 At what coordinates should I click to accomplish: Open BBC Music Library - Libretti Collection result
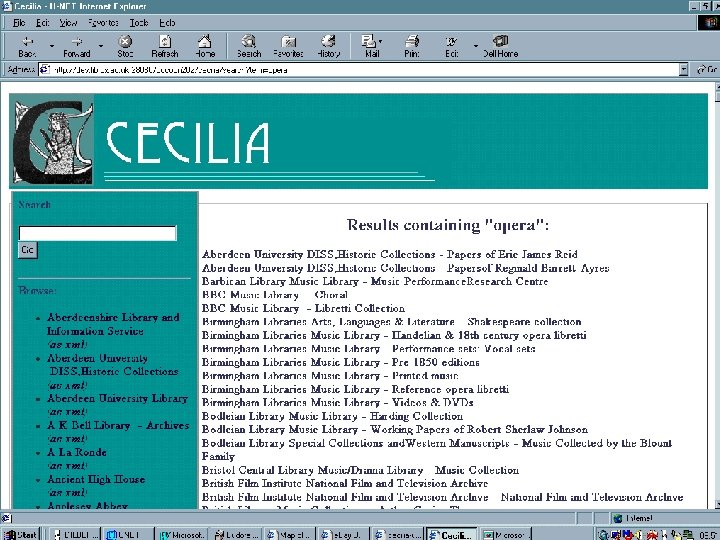pos(304,308)
